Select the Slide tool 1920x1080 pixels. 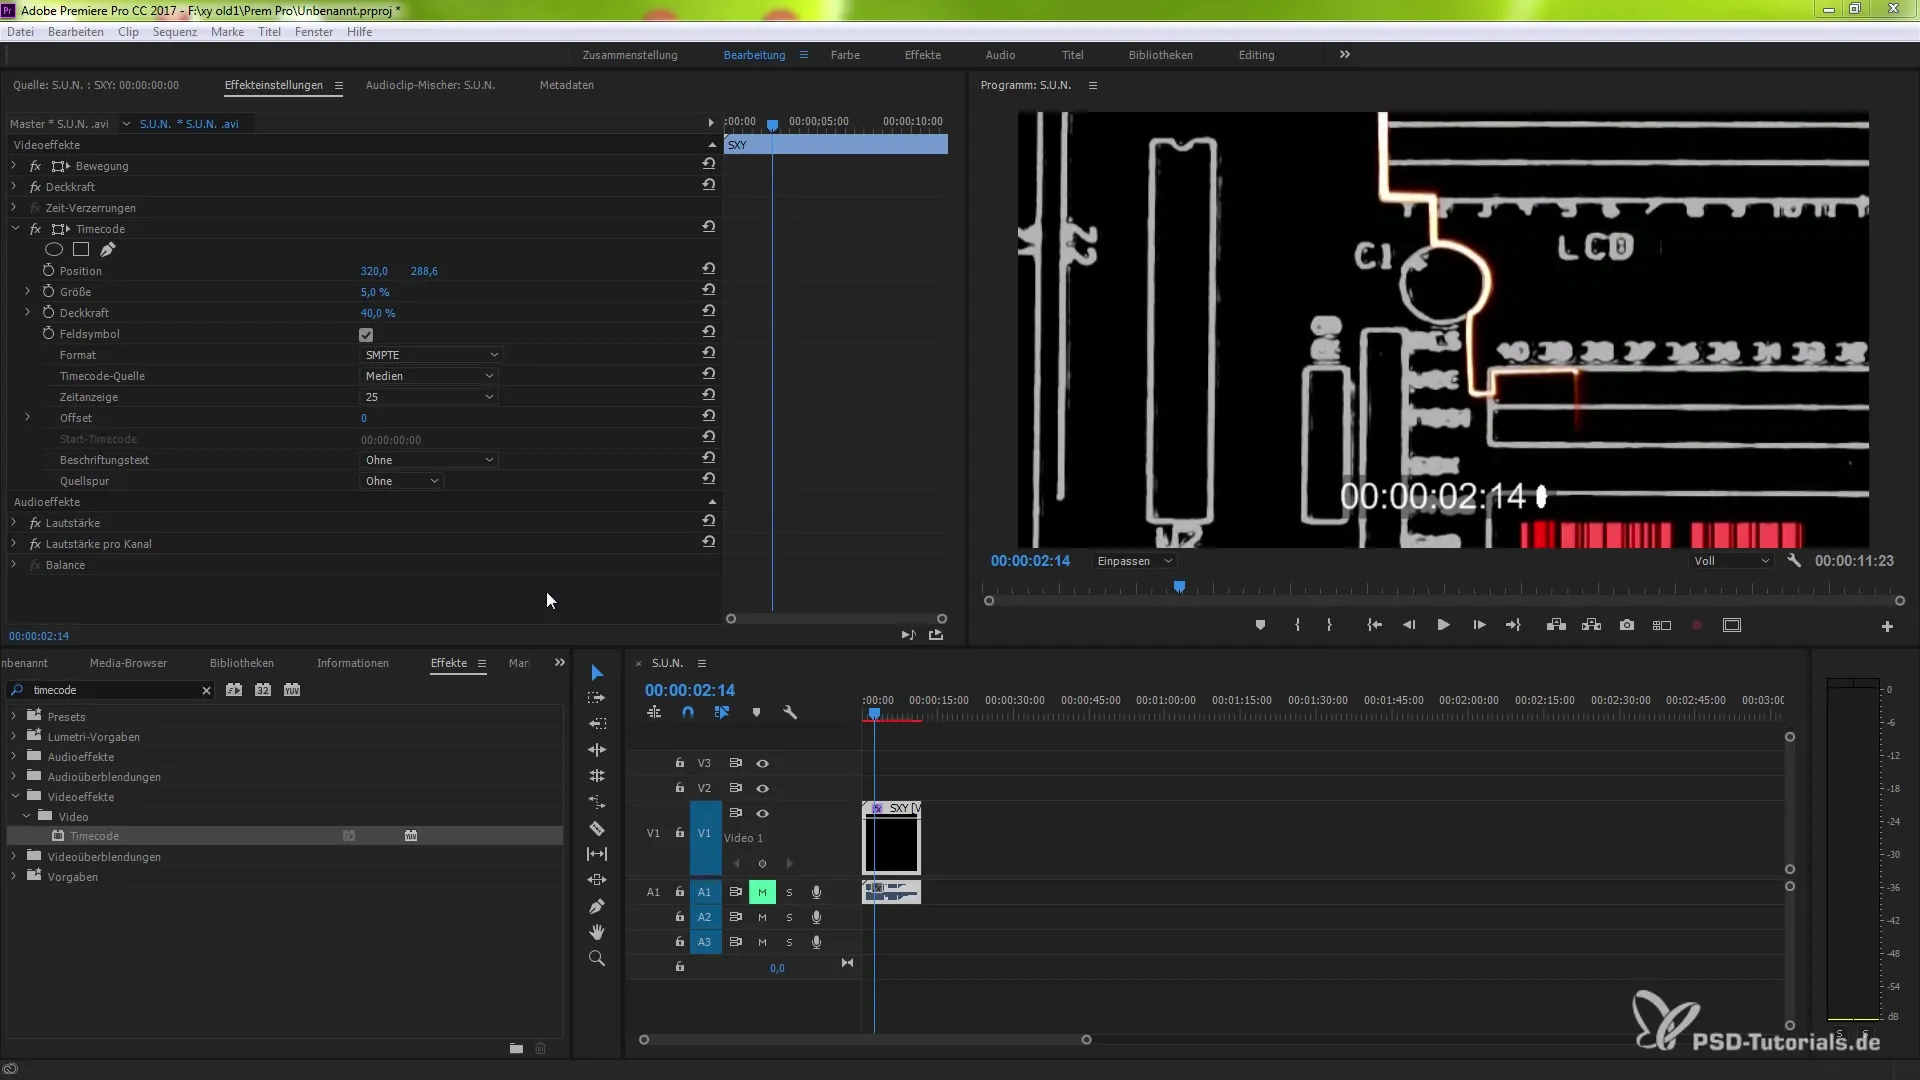click(597, 880)
